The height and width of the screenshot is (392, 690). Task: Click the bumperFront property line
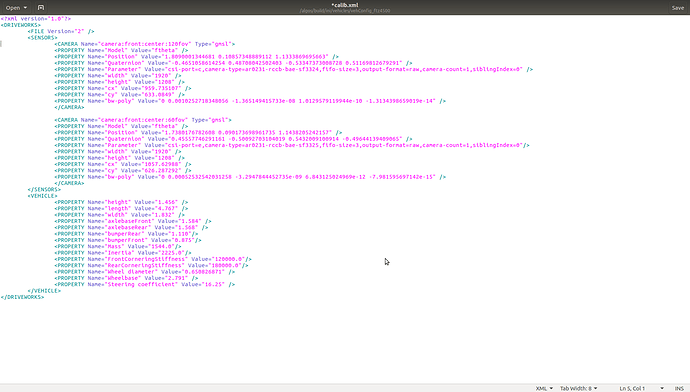click(128, 240)
